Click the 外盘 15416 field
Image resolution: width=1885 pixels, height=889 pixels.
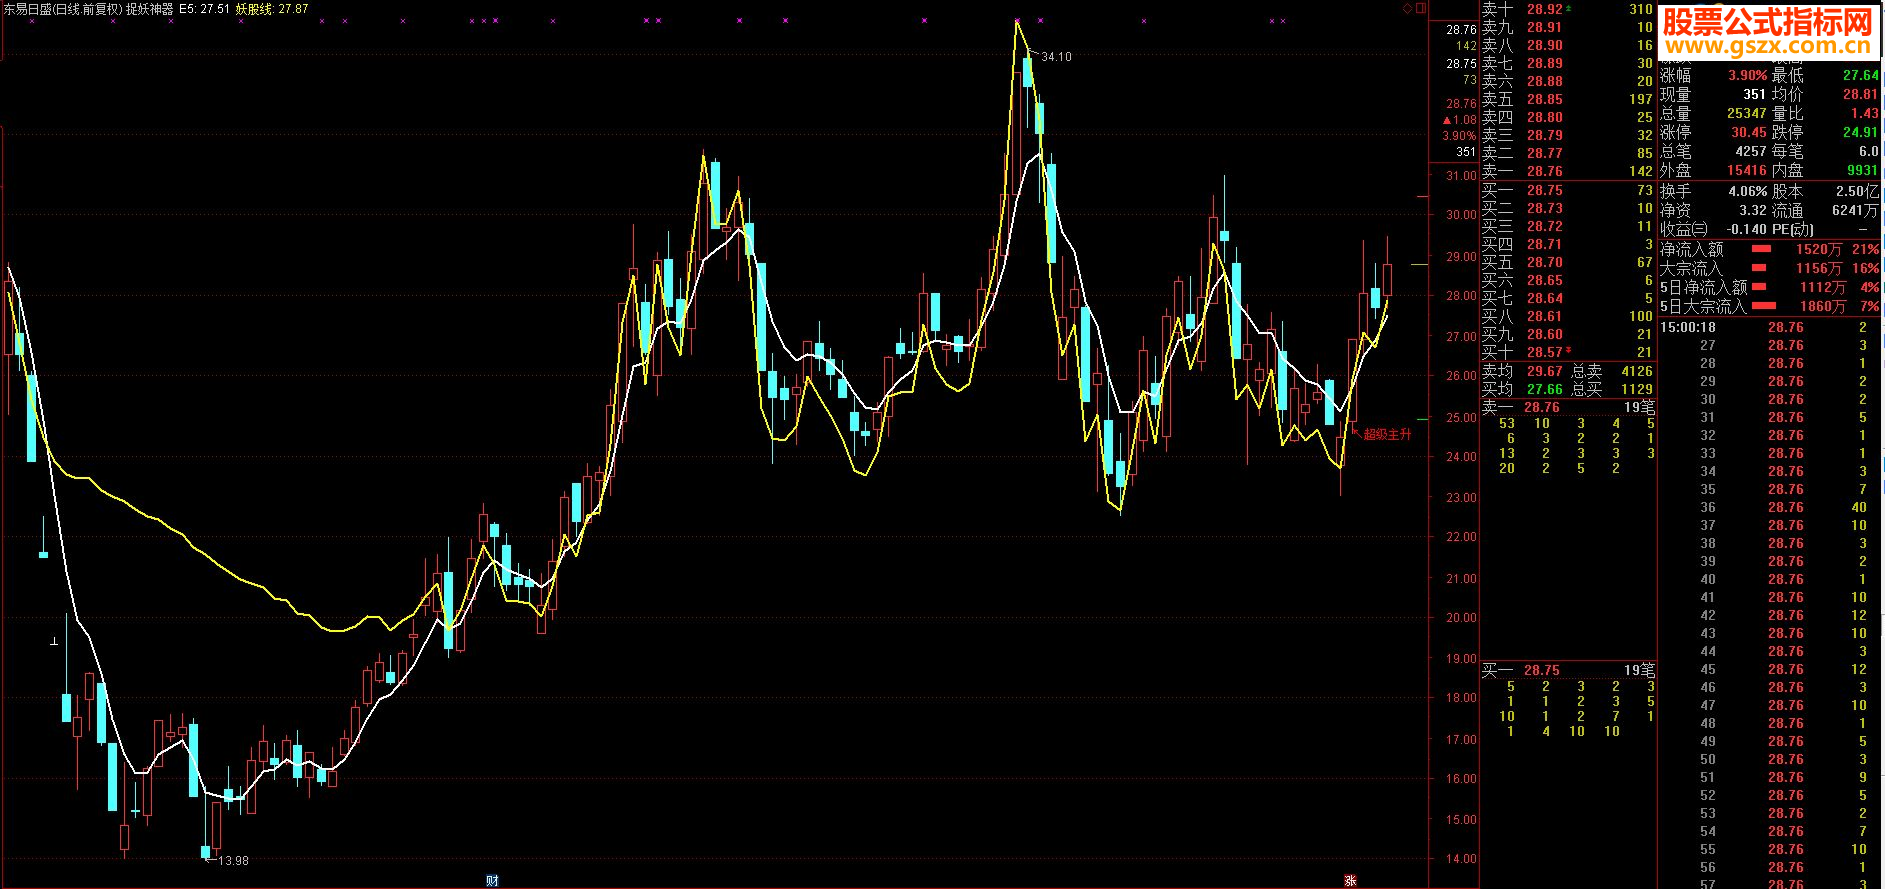click(x=1713, y=170)
